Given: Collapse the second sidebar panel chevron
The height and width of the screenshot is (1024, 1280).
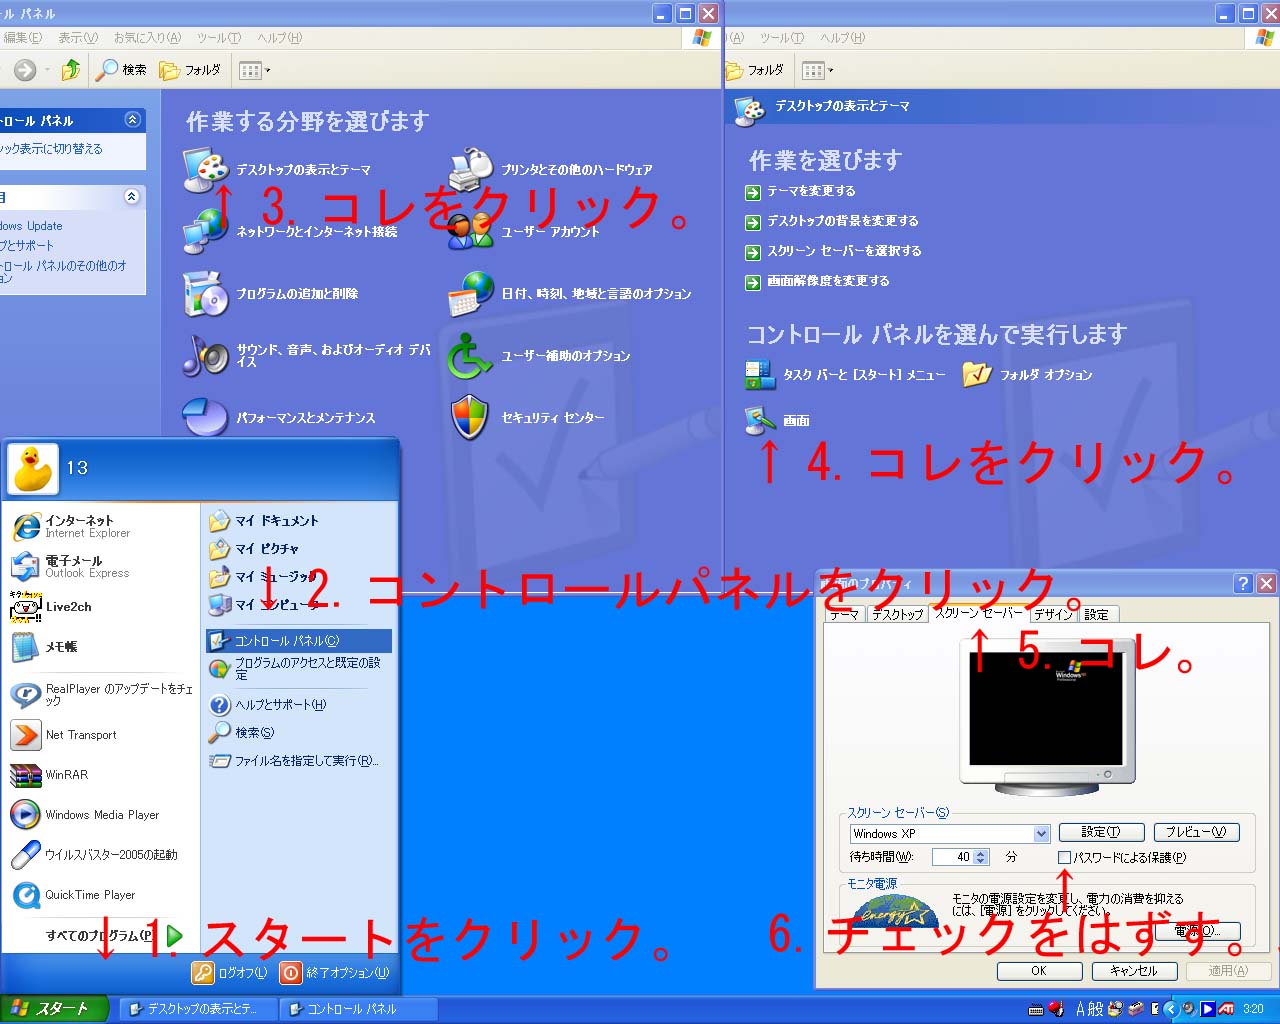Looking at the screenshot, I should coord(132,197).
